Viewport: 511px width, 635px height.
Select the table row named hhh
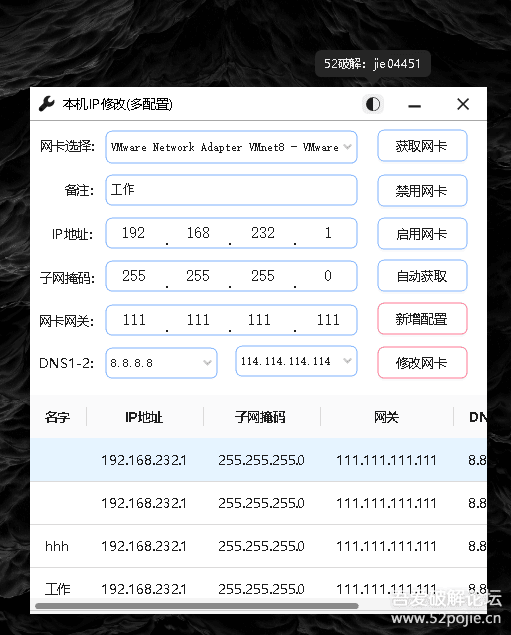[x=258, y=546]
